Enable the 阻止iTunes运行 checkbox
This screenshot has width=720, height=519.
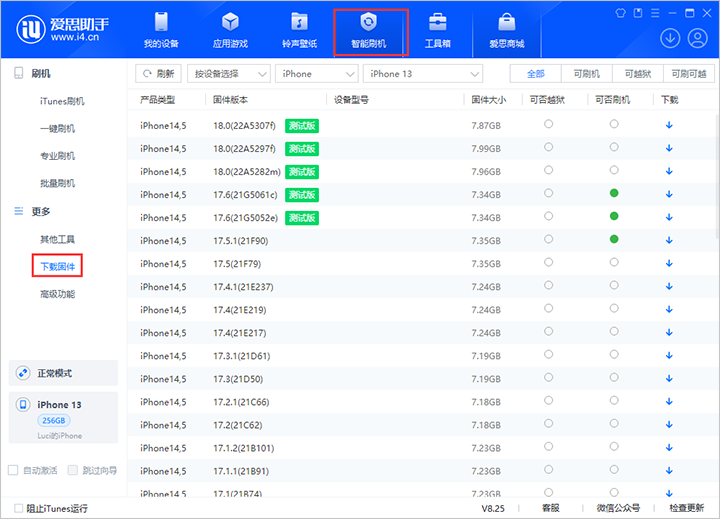18,508
